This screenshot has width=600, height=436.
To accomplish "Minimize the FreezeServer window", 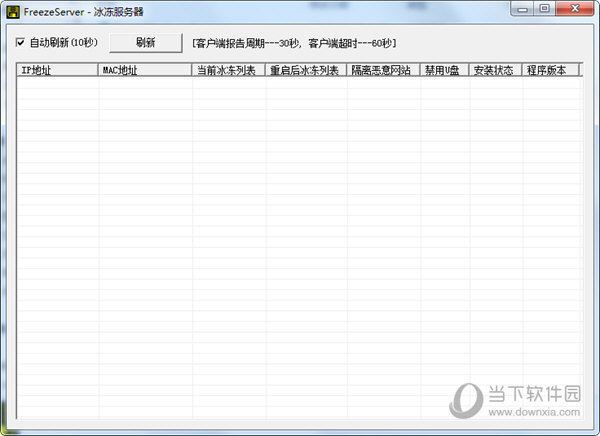I will 523,9.
